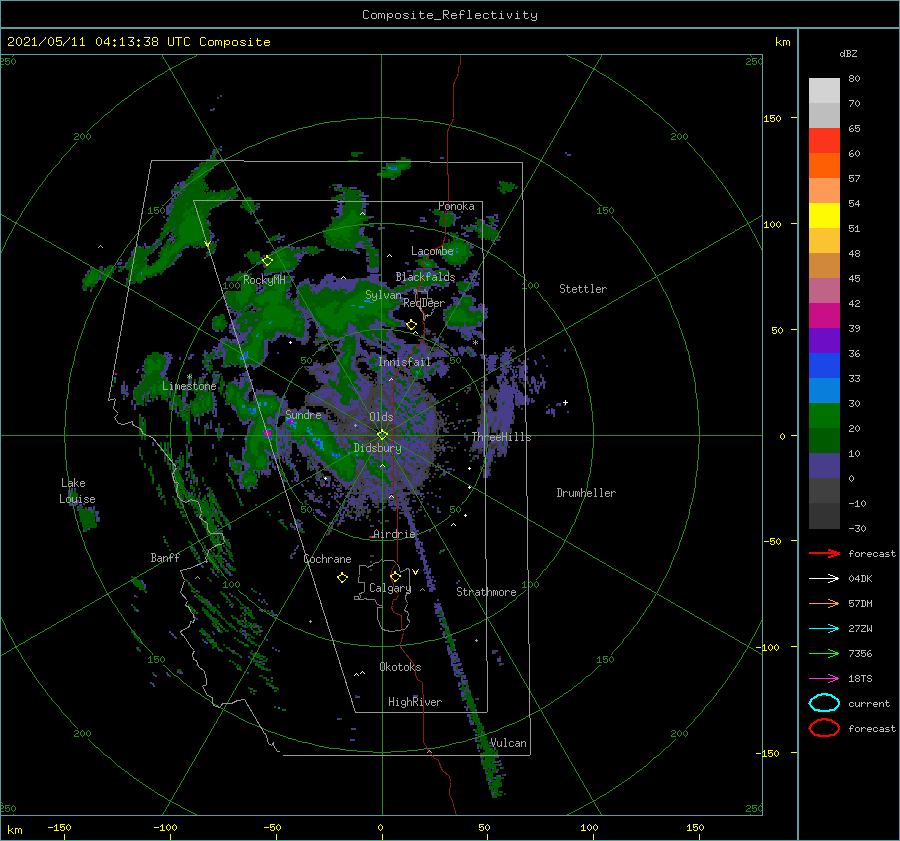Click the Strathmore label
This screenshot has height=841, width=900.
click(x=486, y=592)
